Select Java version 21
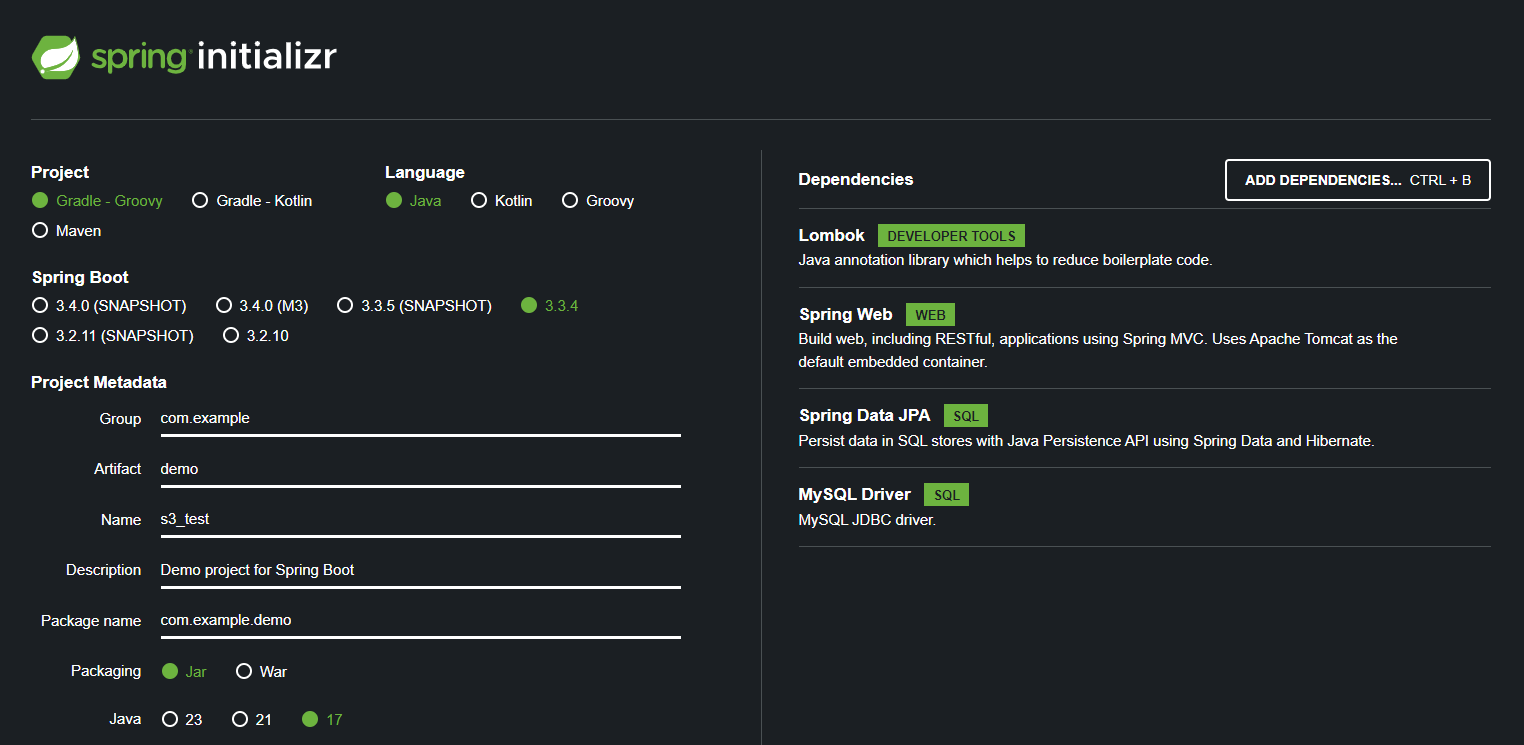The height and width of the screenshot is (745, 1524). point(252,720)
